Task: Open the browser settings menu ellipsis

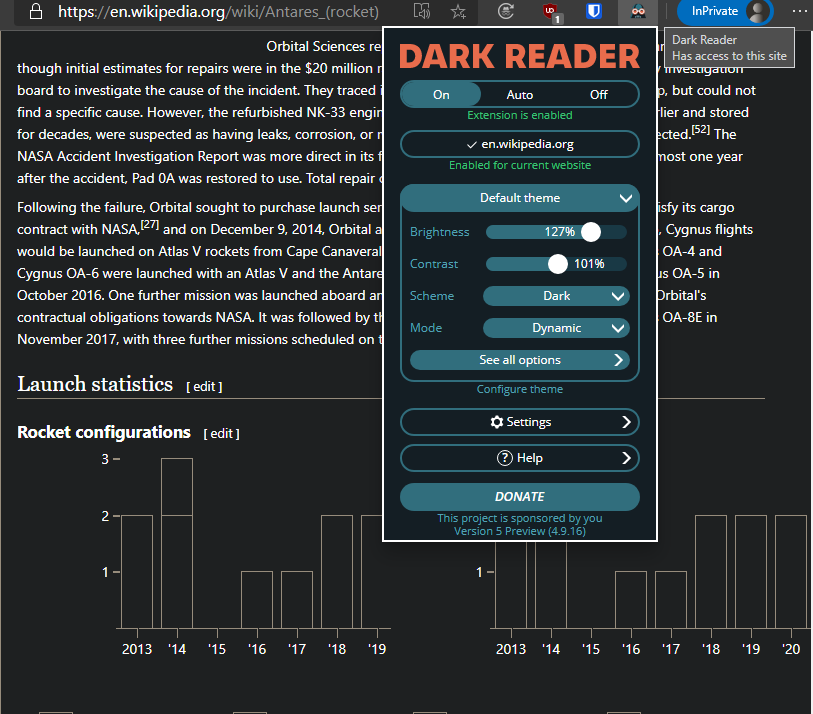Action: (x=799, y=12)
